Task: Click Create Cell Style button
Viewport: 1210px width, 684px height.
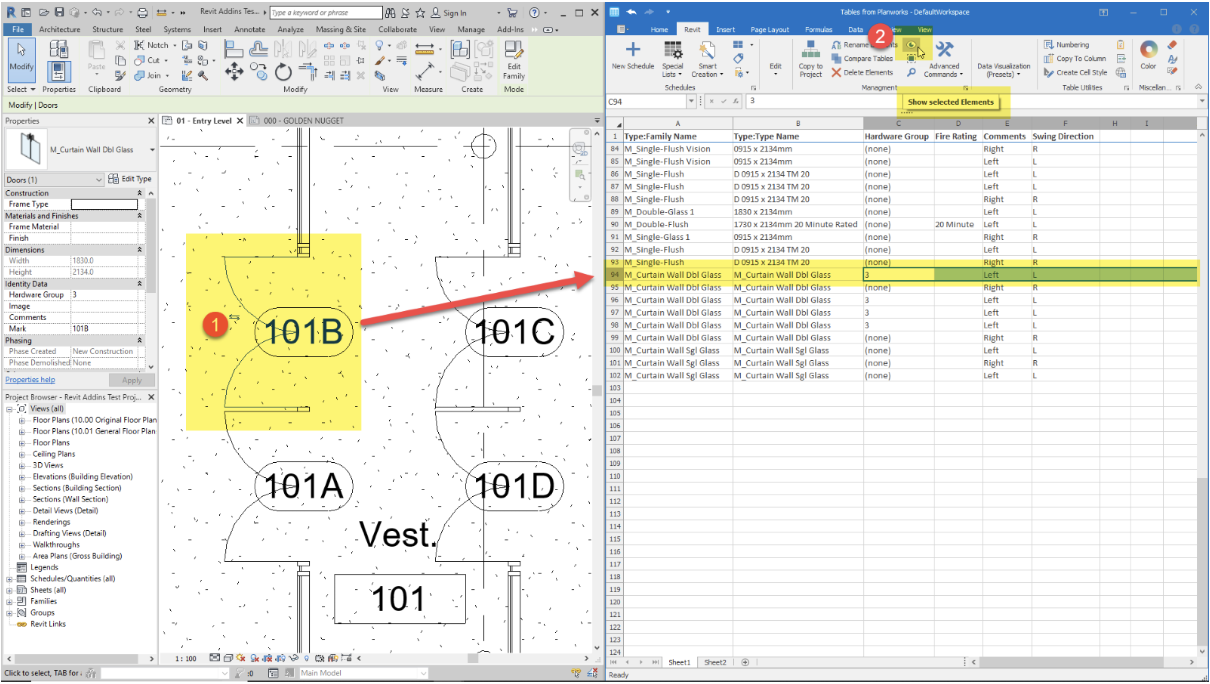Action: (1075, 72)
